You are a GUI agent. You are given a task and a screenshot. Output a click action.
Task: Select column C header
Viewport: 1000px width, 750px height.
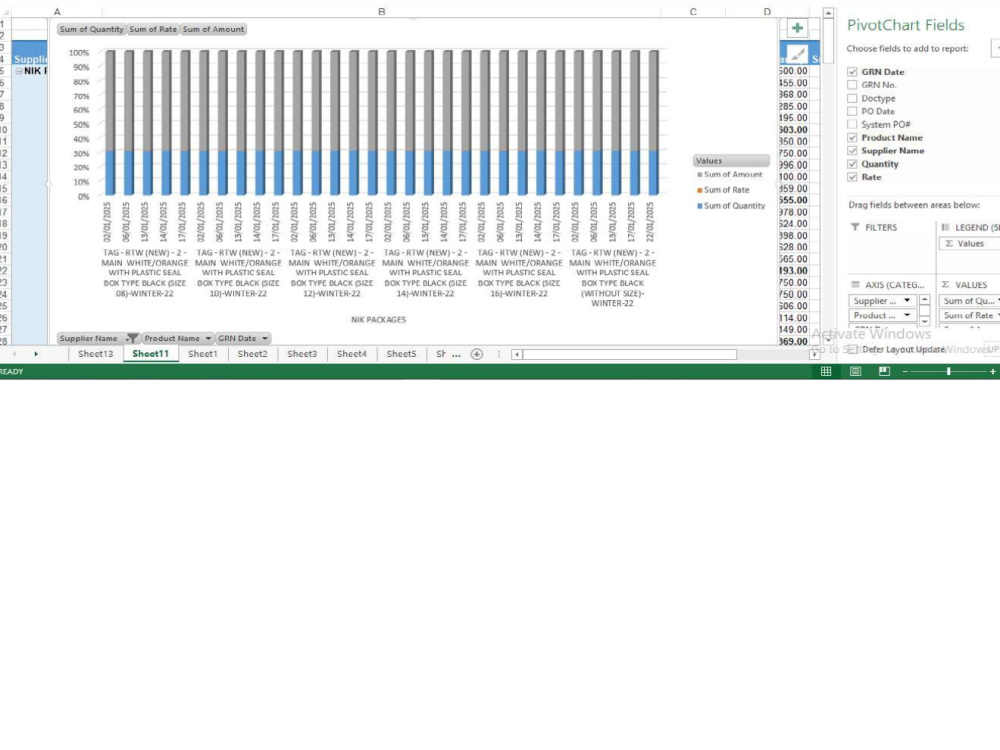coord(693,11)
